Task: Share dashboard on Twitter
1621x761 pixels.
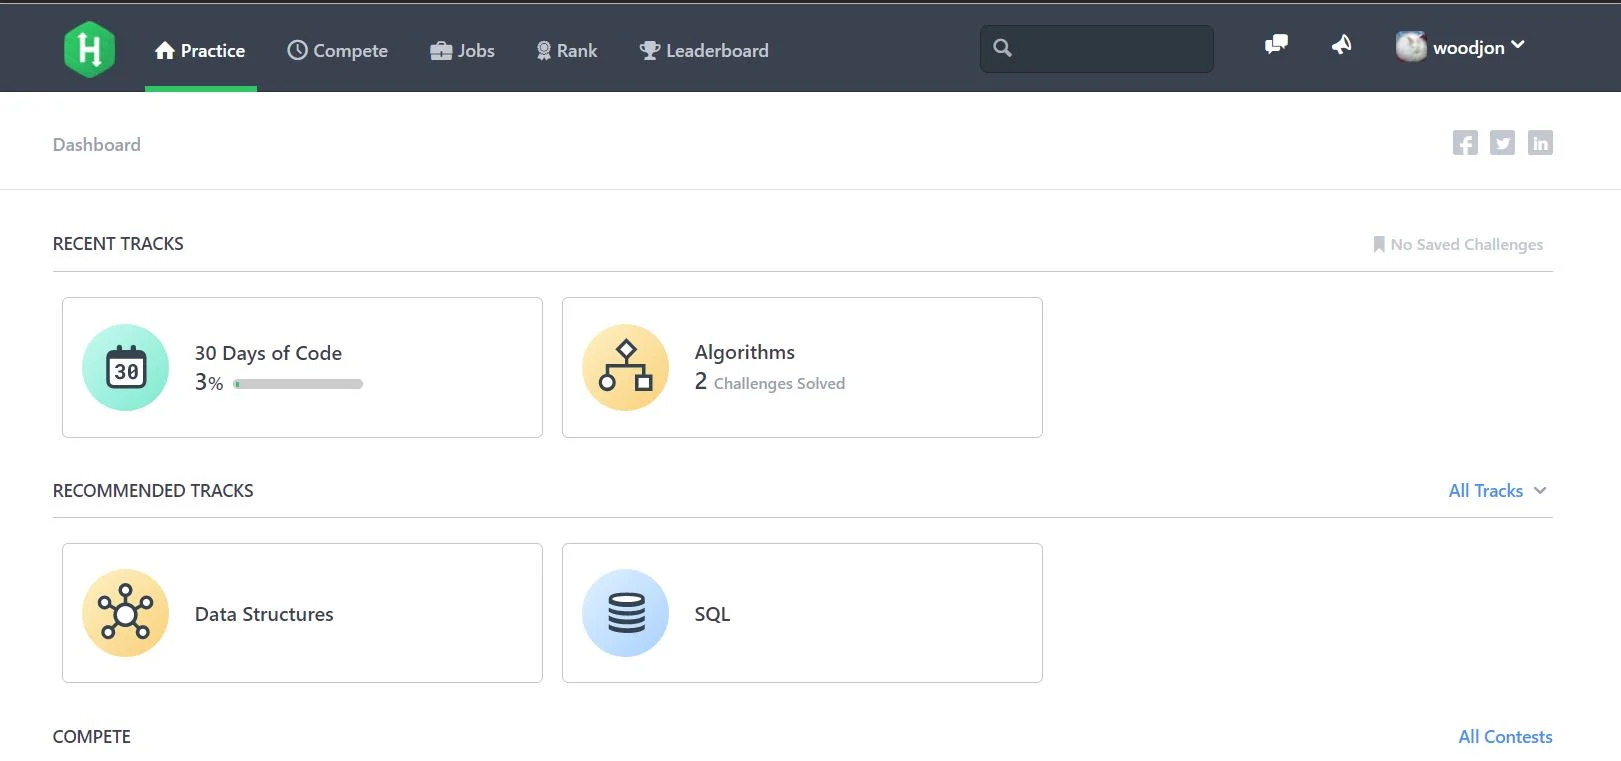Action: click(x=1502, y=143)
